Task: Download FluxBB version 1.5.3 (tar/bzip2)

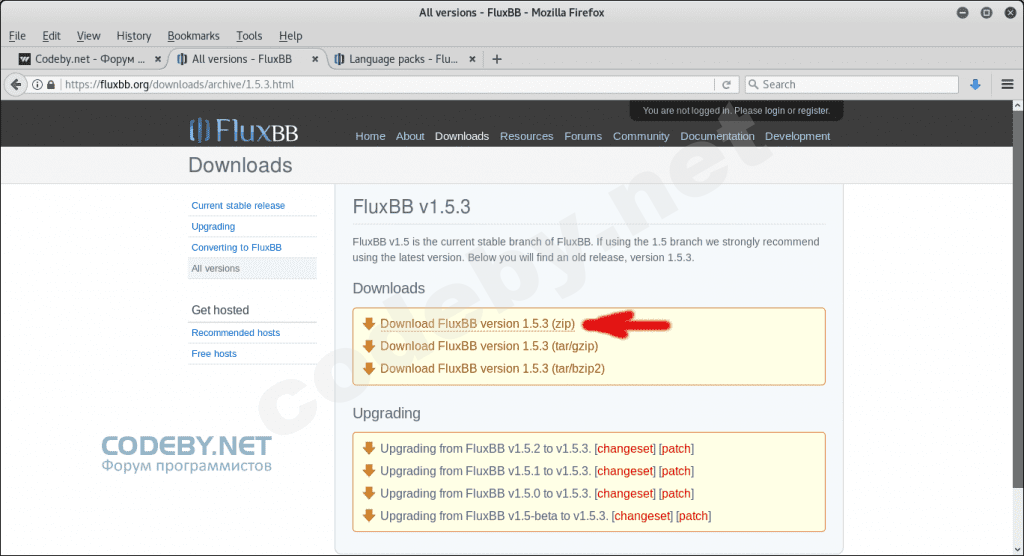Action: tap(492, 368)
